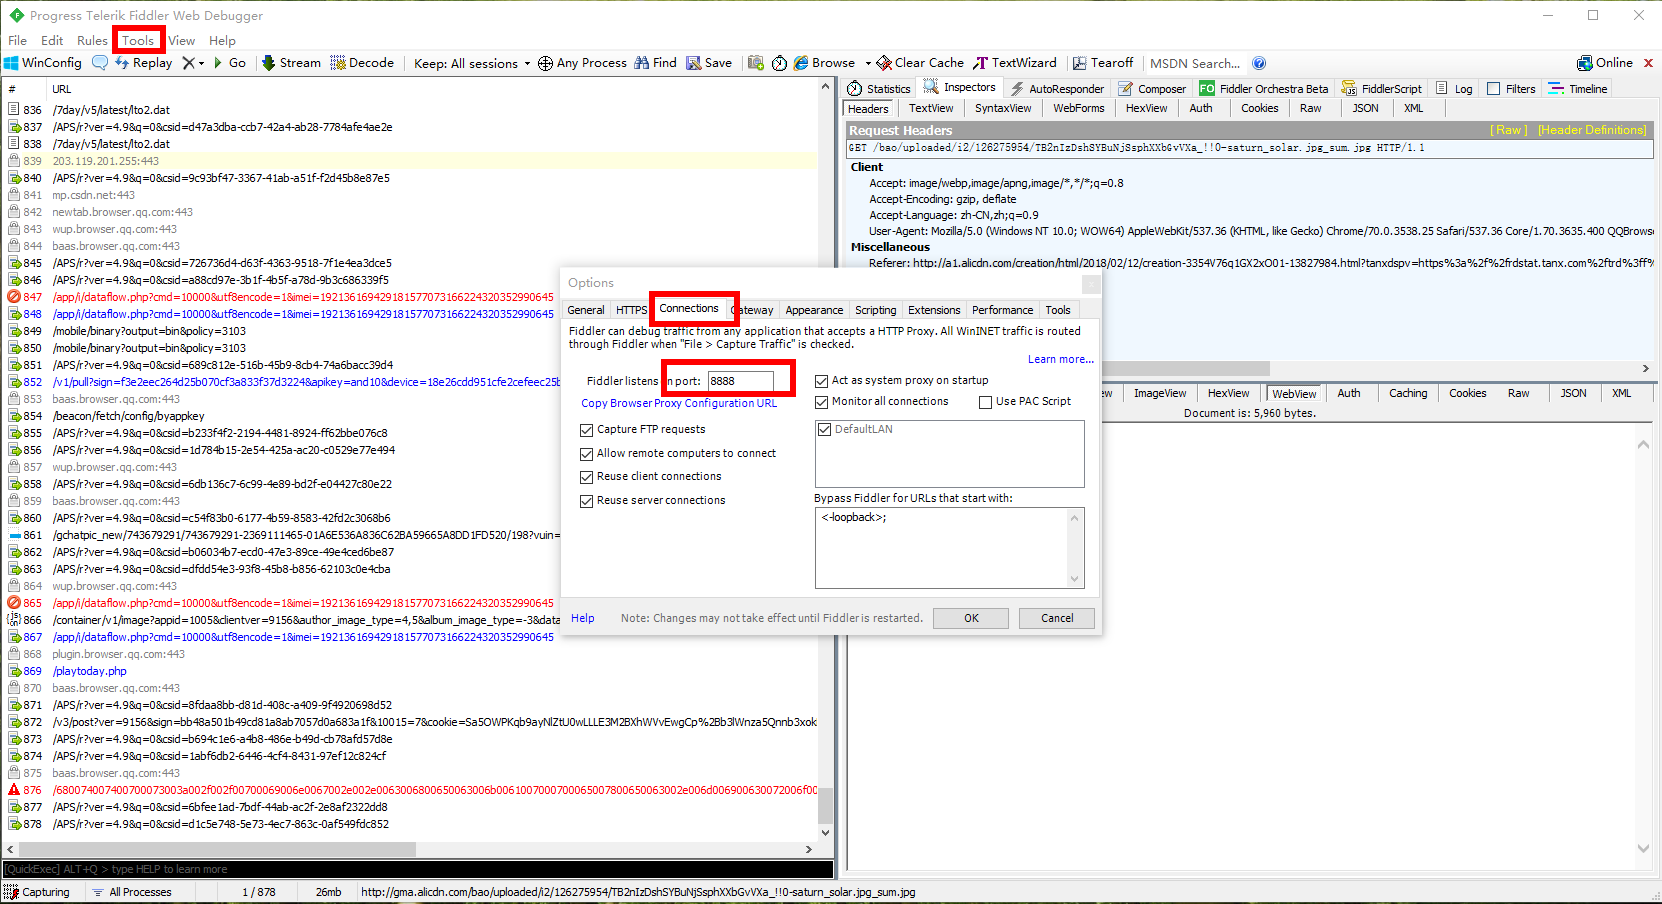Open the File menu

coord(18,41)
